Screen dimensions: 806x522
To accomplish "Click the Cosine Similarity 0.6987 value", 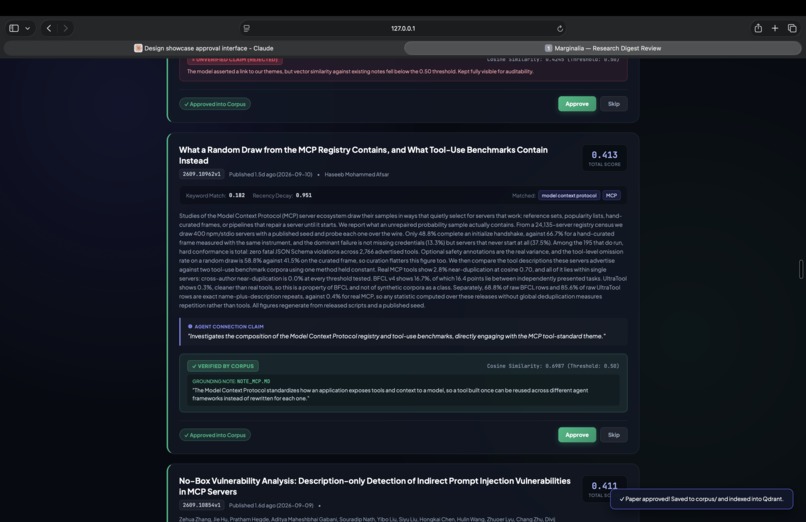I will tap(553, 366).
